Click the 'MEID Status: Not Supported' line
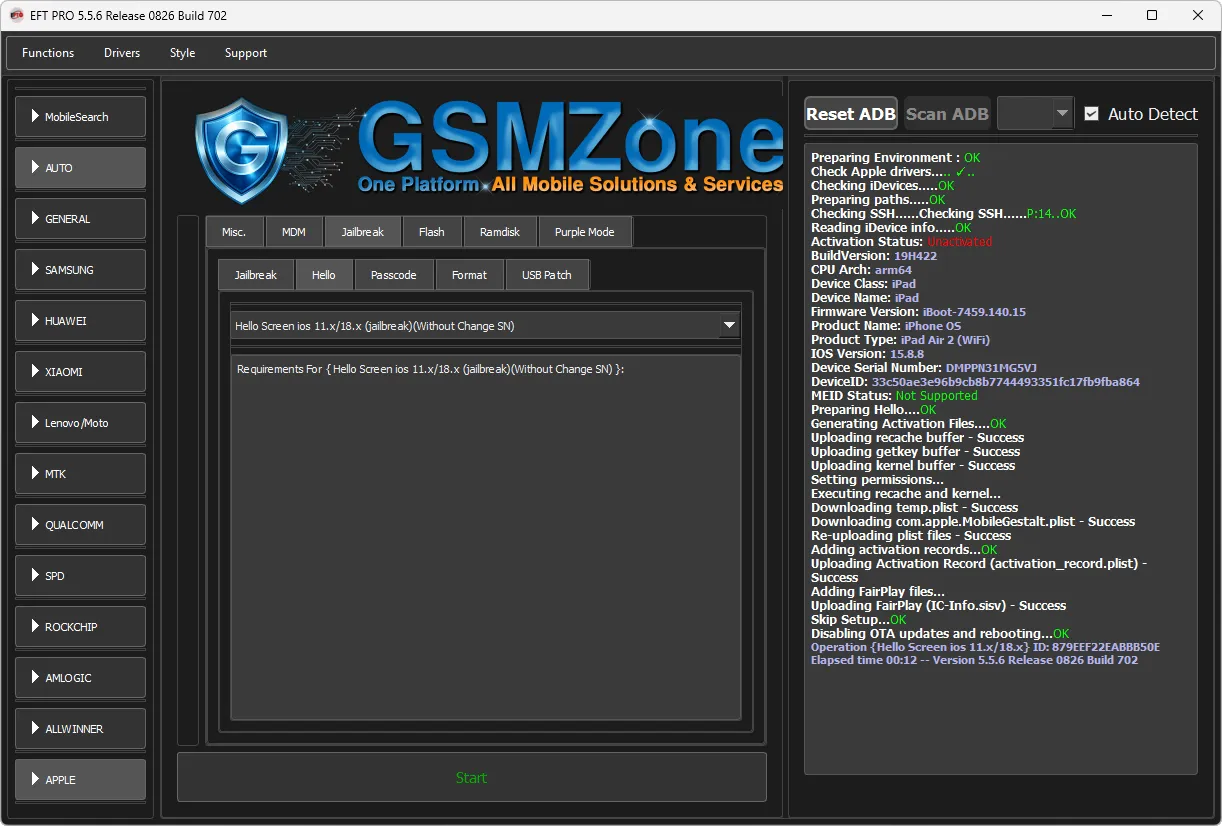 [x=894, y=396]
